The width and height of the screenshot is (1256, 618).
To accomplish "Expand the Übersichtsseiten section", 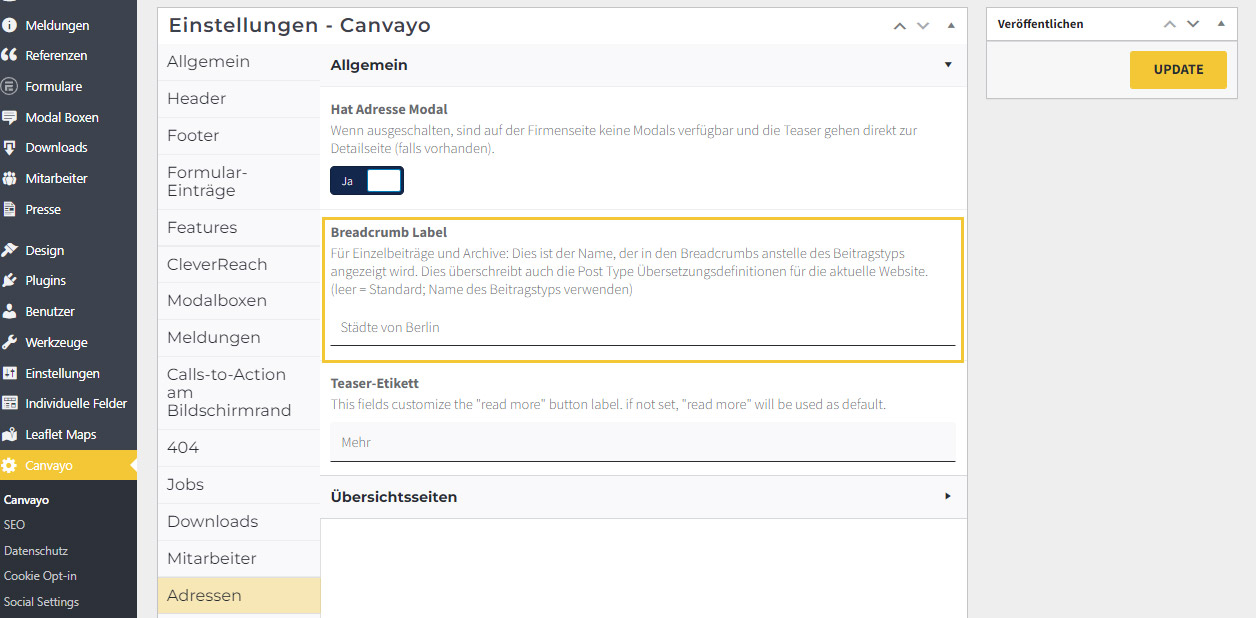I will click(x=947, y=497).
